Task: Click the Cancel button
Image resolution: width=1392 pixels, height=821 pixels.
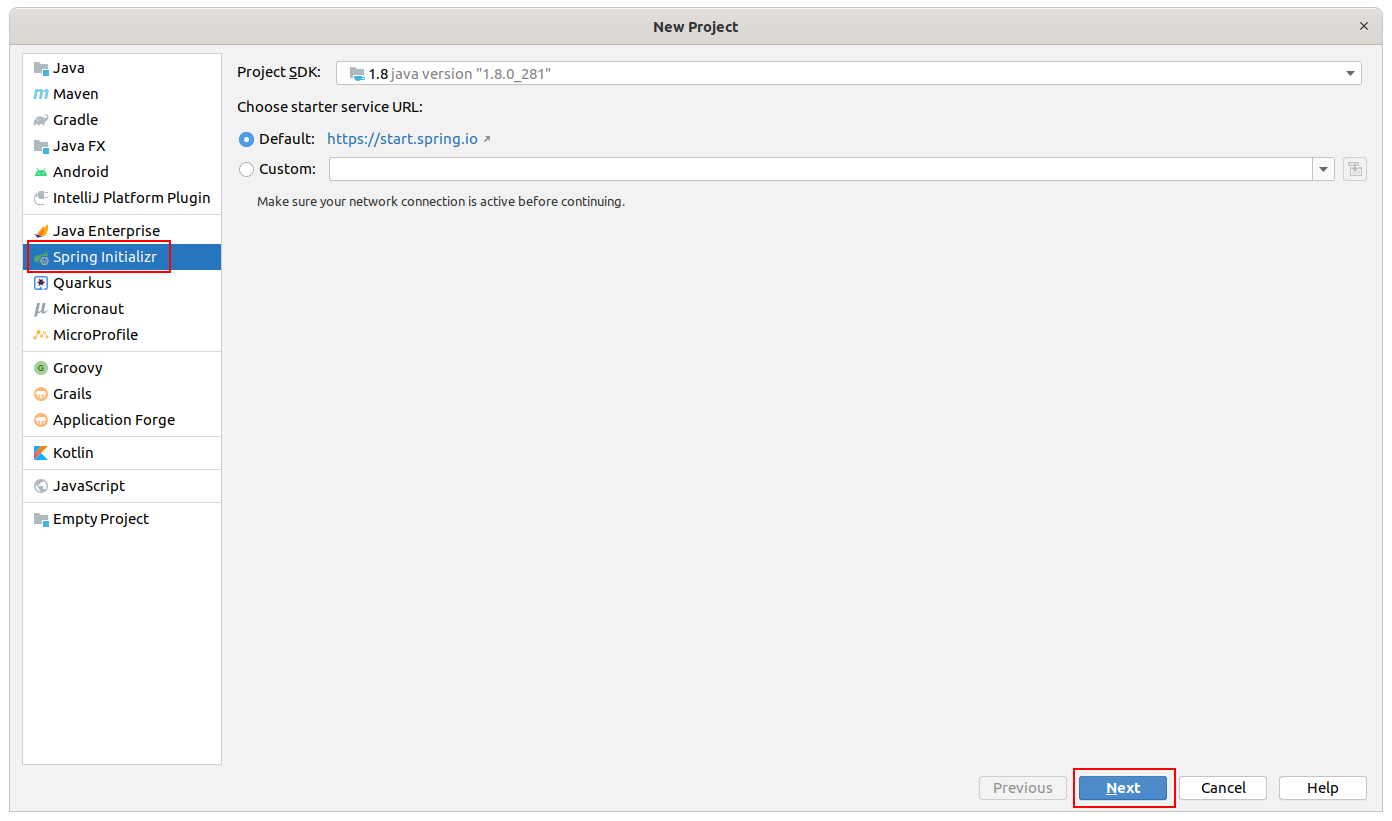Action: (x=1223, y=788)
